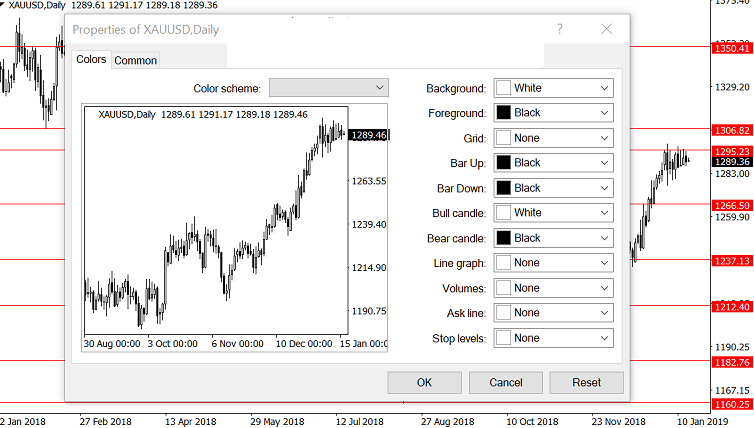Viewport: 754px width, 428px height.
Task: Open the Bar Up color dropdown
Action: pyautogui.click(x=553, y=163)
